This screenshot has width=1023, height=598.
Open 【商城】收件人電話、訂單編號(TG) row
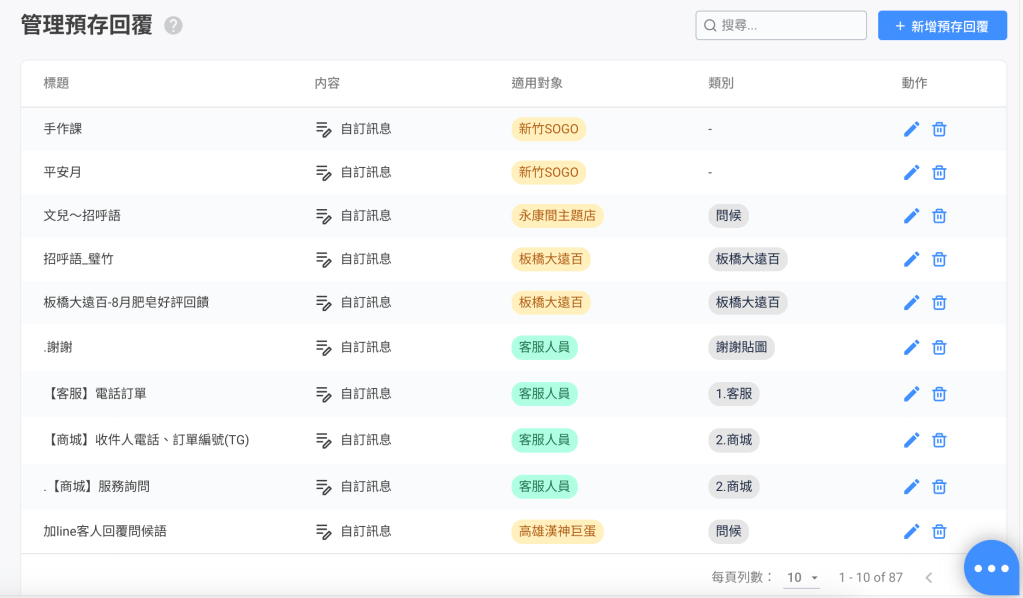146,440
